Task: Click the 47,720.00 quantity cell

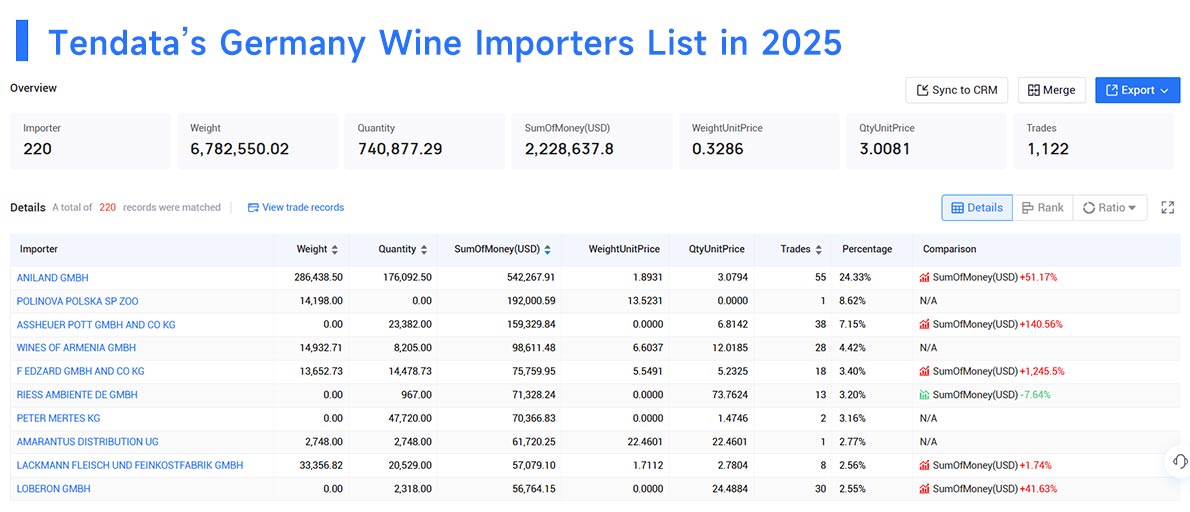Action: pyautogui.click(x=411, y=419)
